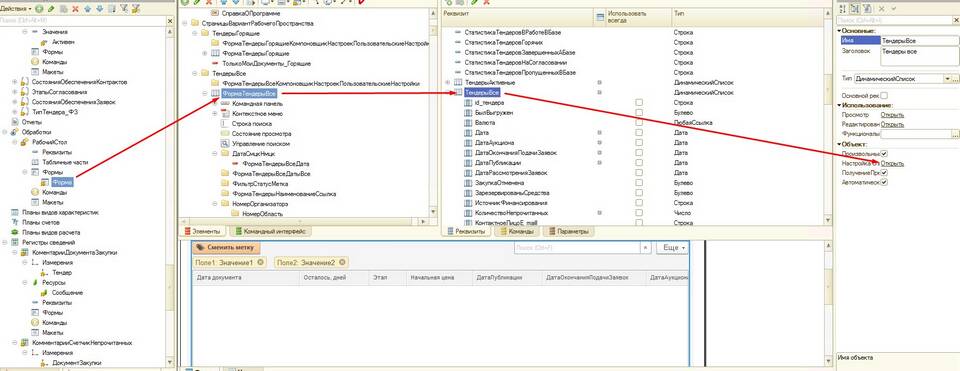Image resolution: width=960 pixels, height=371 pixels.
Task: Toggle the Основной реквизит checkbox
Action: tap(883, 96)
